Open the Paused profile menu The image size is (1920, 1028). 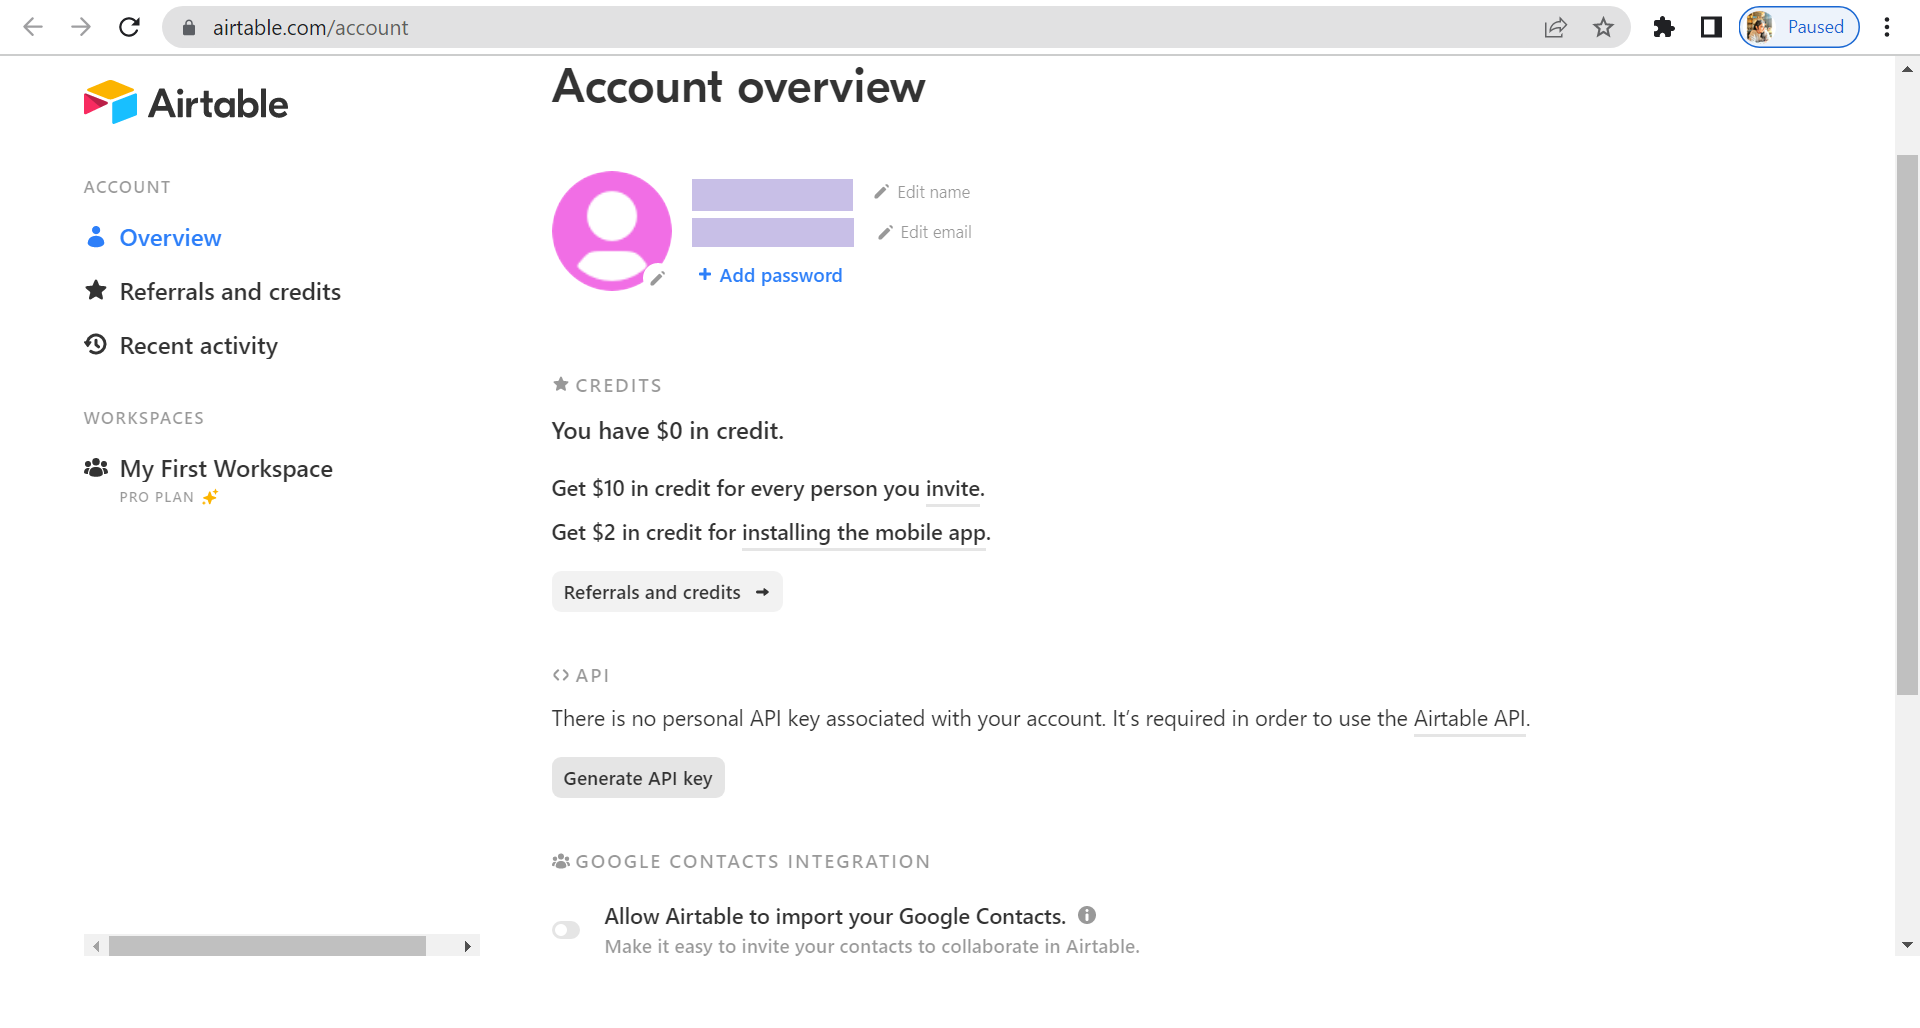click(1798, 27)
